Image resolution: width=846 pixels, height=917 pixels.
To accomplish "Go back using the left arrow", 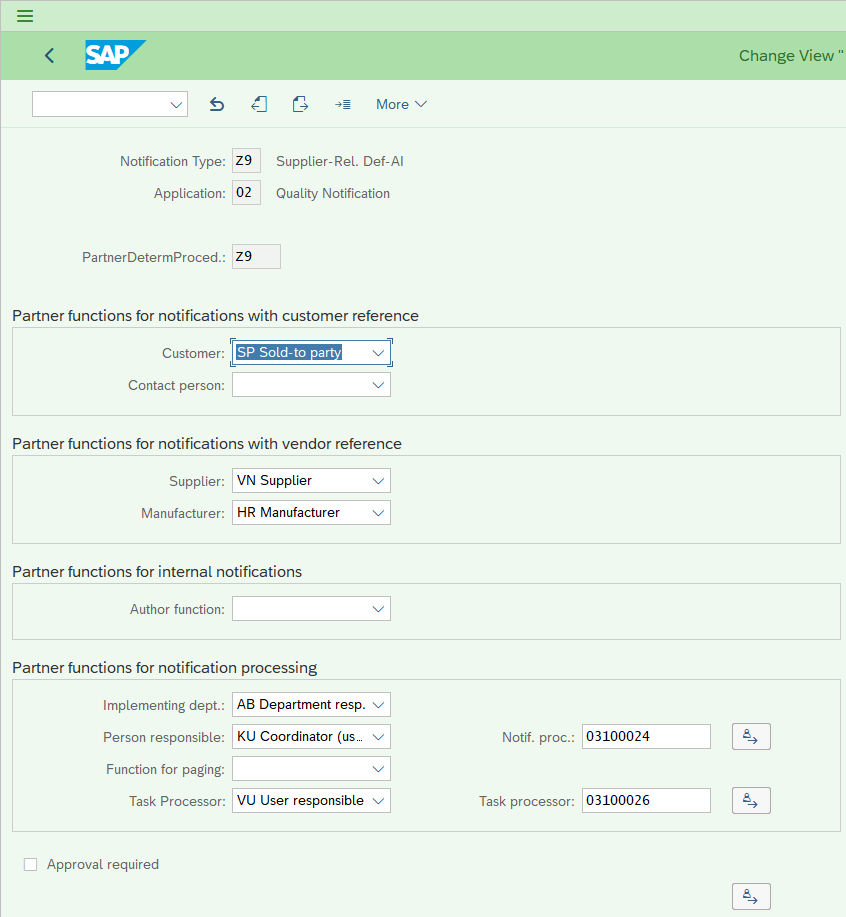I will [x=50, y=56].
